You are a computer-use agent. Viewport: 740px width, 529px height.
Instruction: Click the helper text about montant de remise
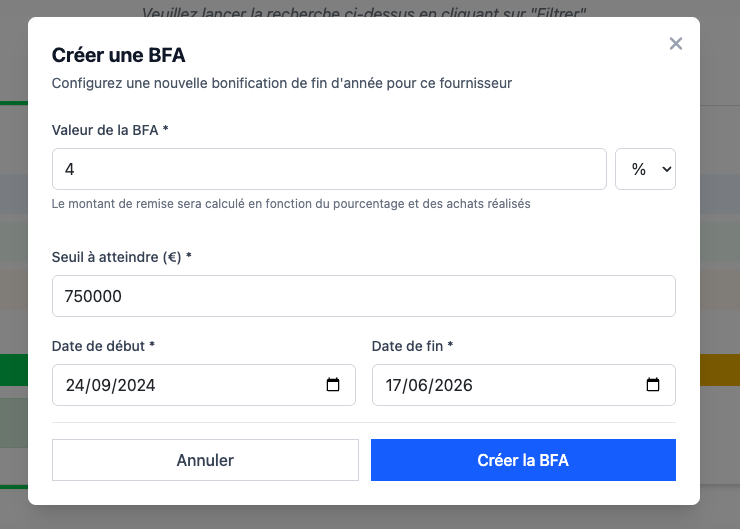tap(290, 204)
